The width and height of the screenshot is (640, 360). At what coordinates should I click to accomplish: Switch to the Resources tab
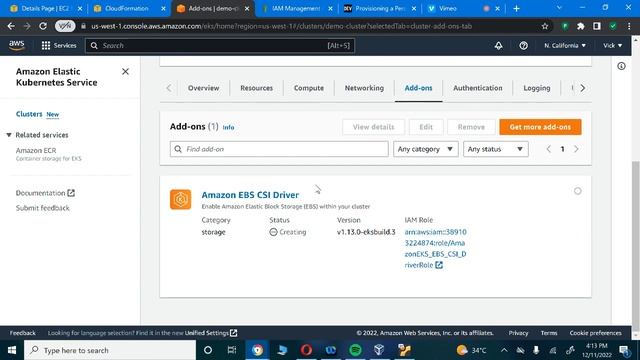click(x=256, y=88)
